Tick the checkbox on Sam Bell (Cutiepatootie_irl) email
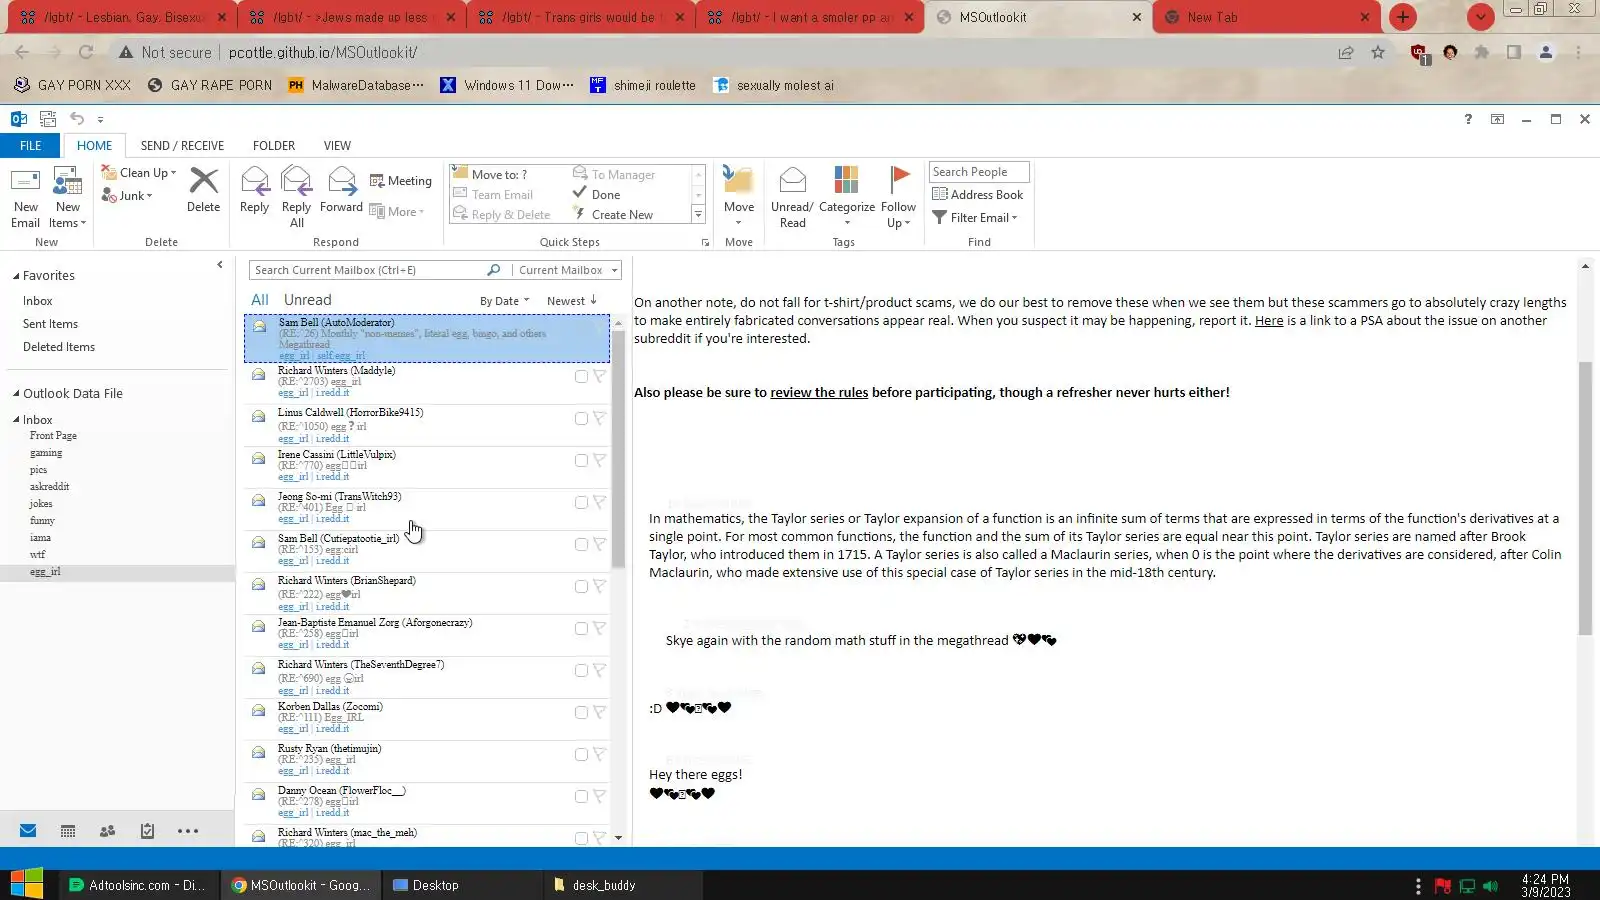This screenshot has height=900, width=1600. click(581, 545)
